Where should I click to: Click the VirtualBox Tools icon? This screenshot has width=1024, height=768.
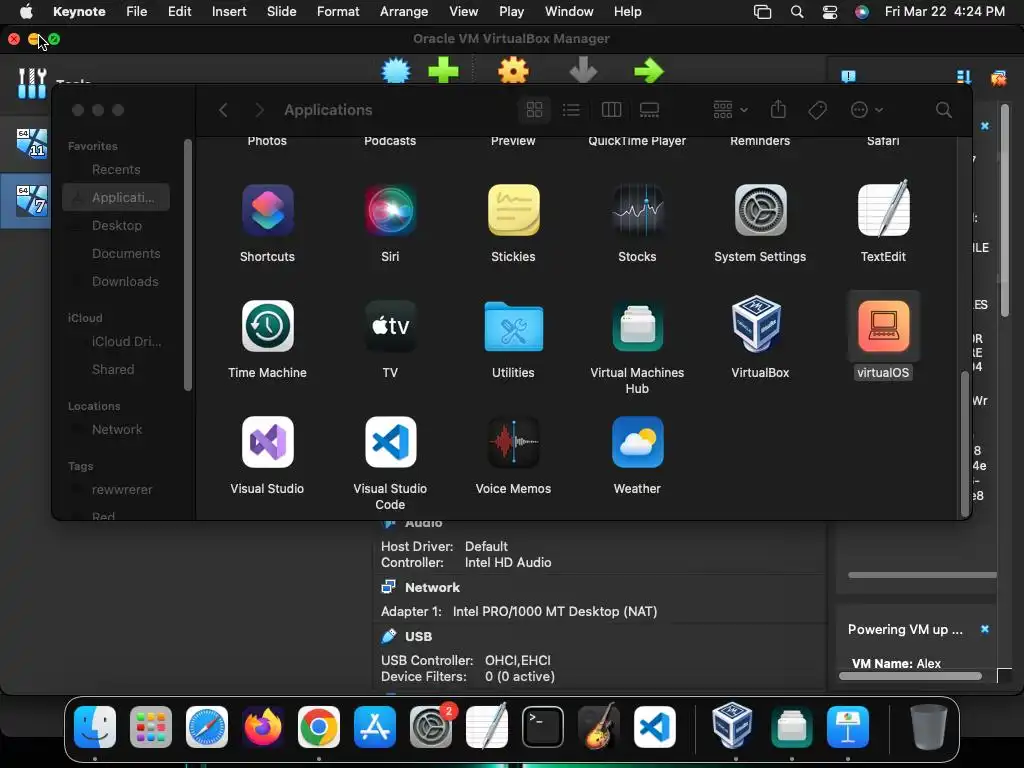pyautogui.click(x=32, y=83)
